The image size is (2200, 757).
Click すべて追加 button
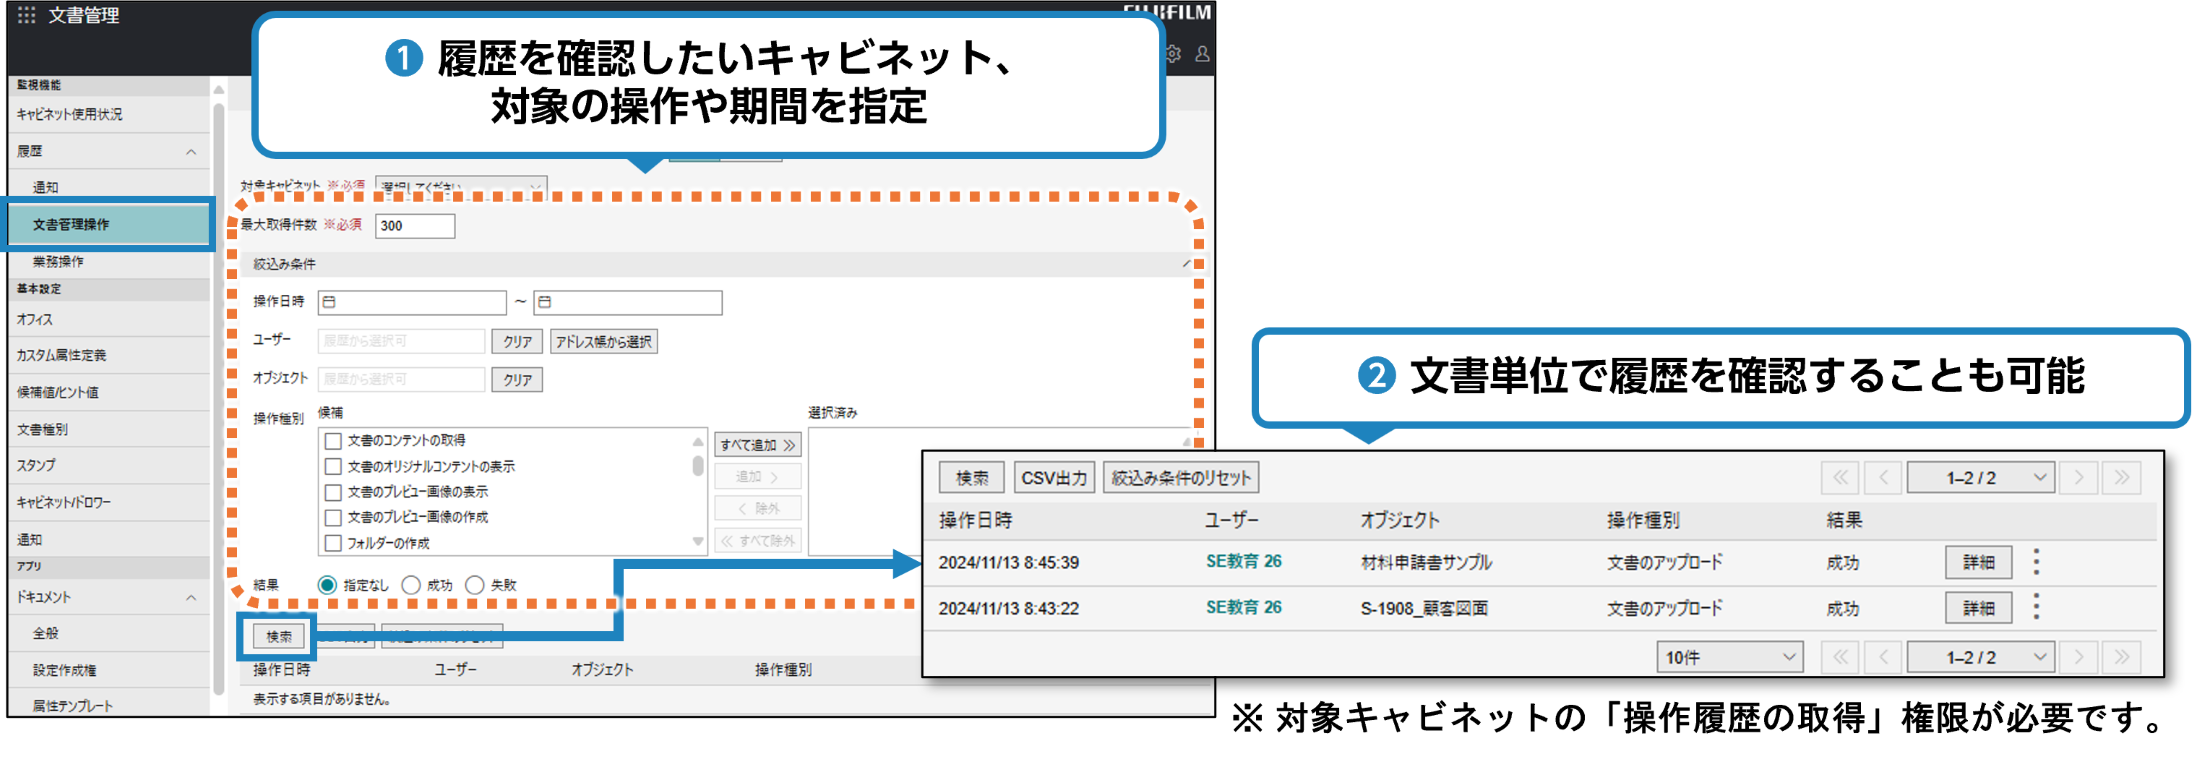click(x=757, y=445)
